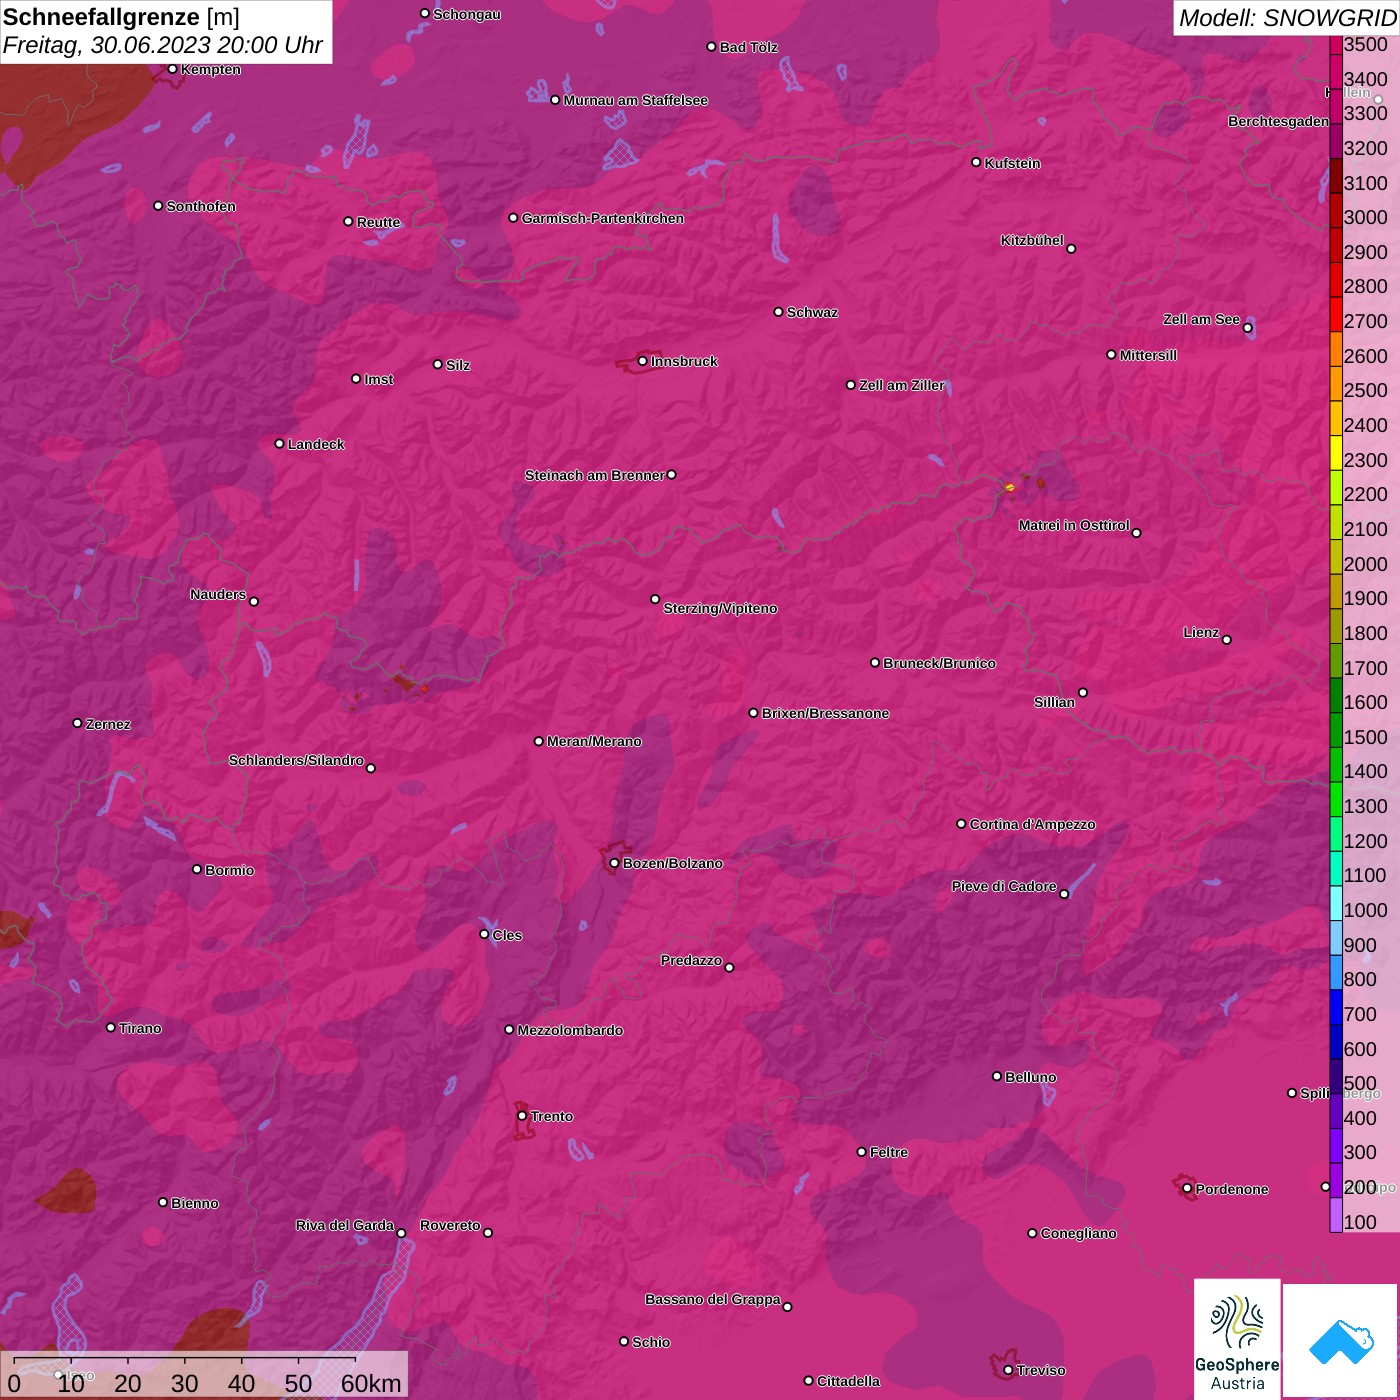The width and height of the screenshot is (1400, 1400).
Task: Click the date 'Freitag, 30.06.2023 20:00 Uhr'
Action: 163,45
